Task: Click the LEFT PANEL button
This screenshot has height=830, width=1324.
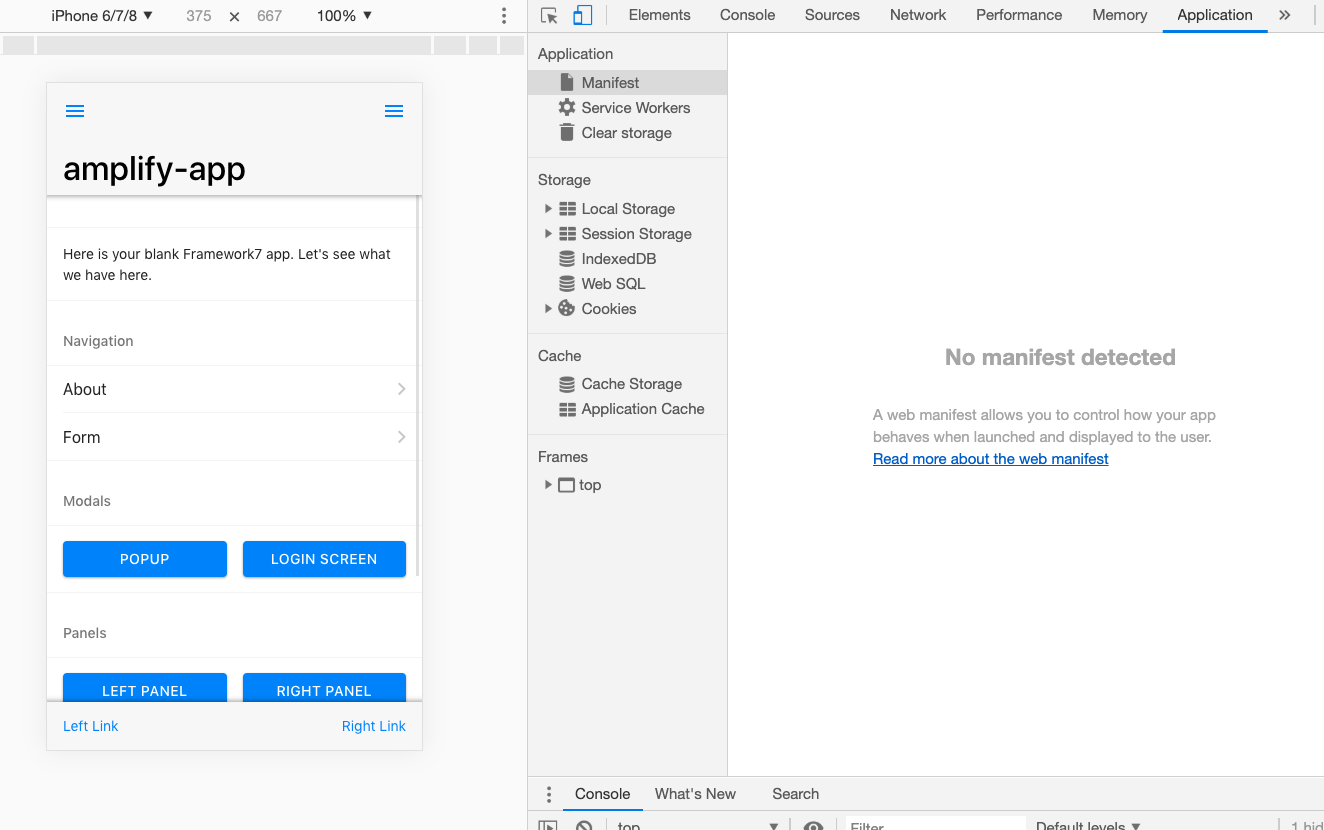Action: (145, 688)
